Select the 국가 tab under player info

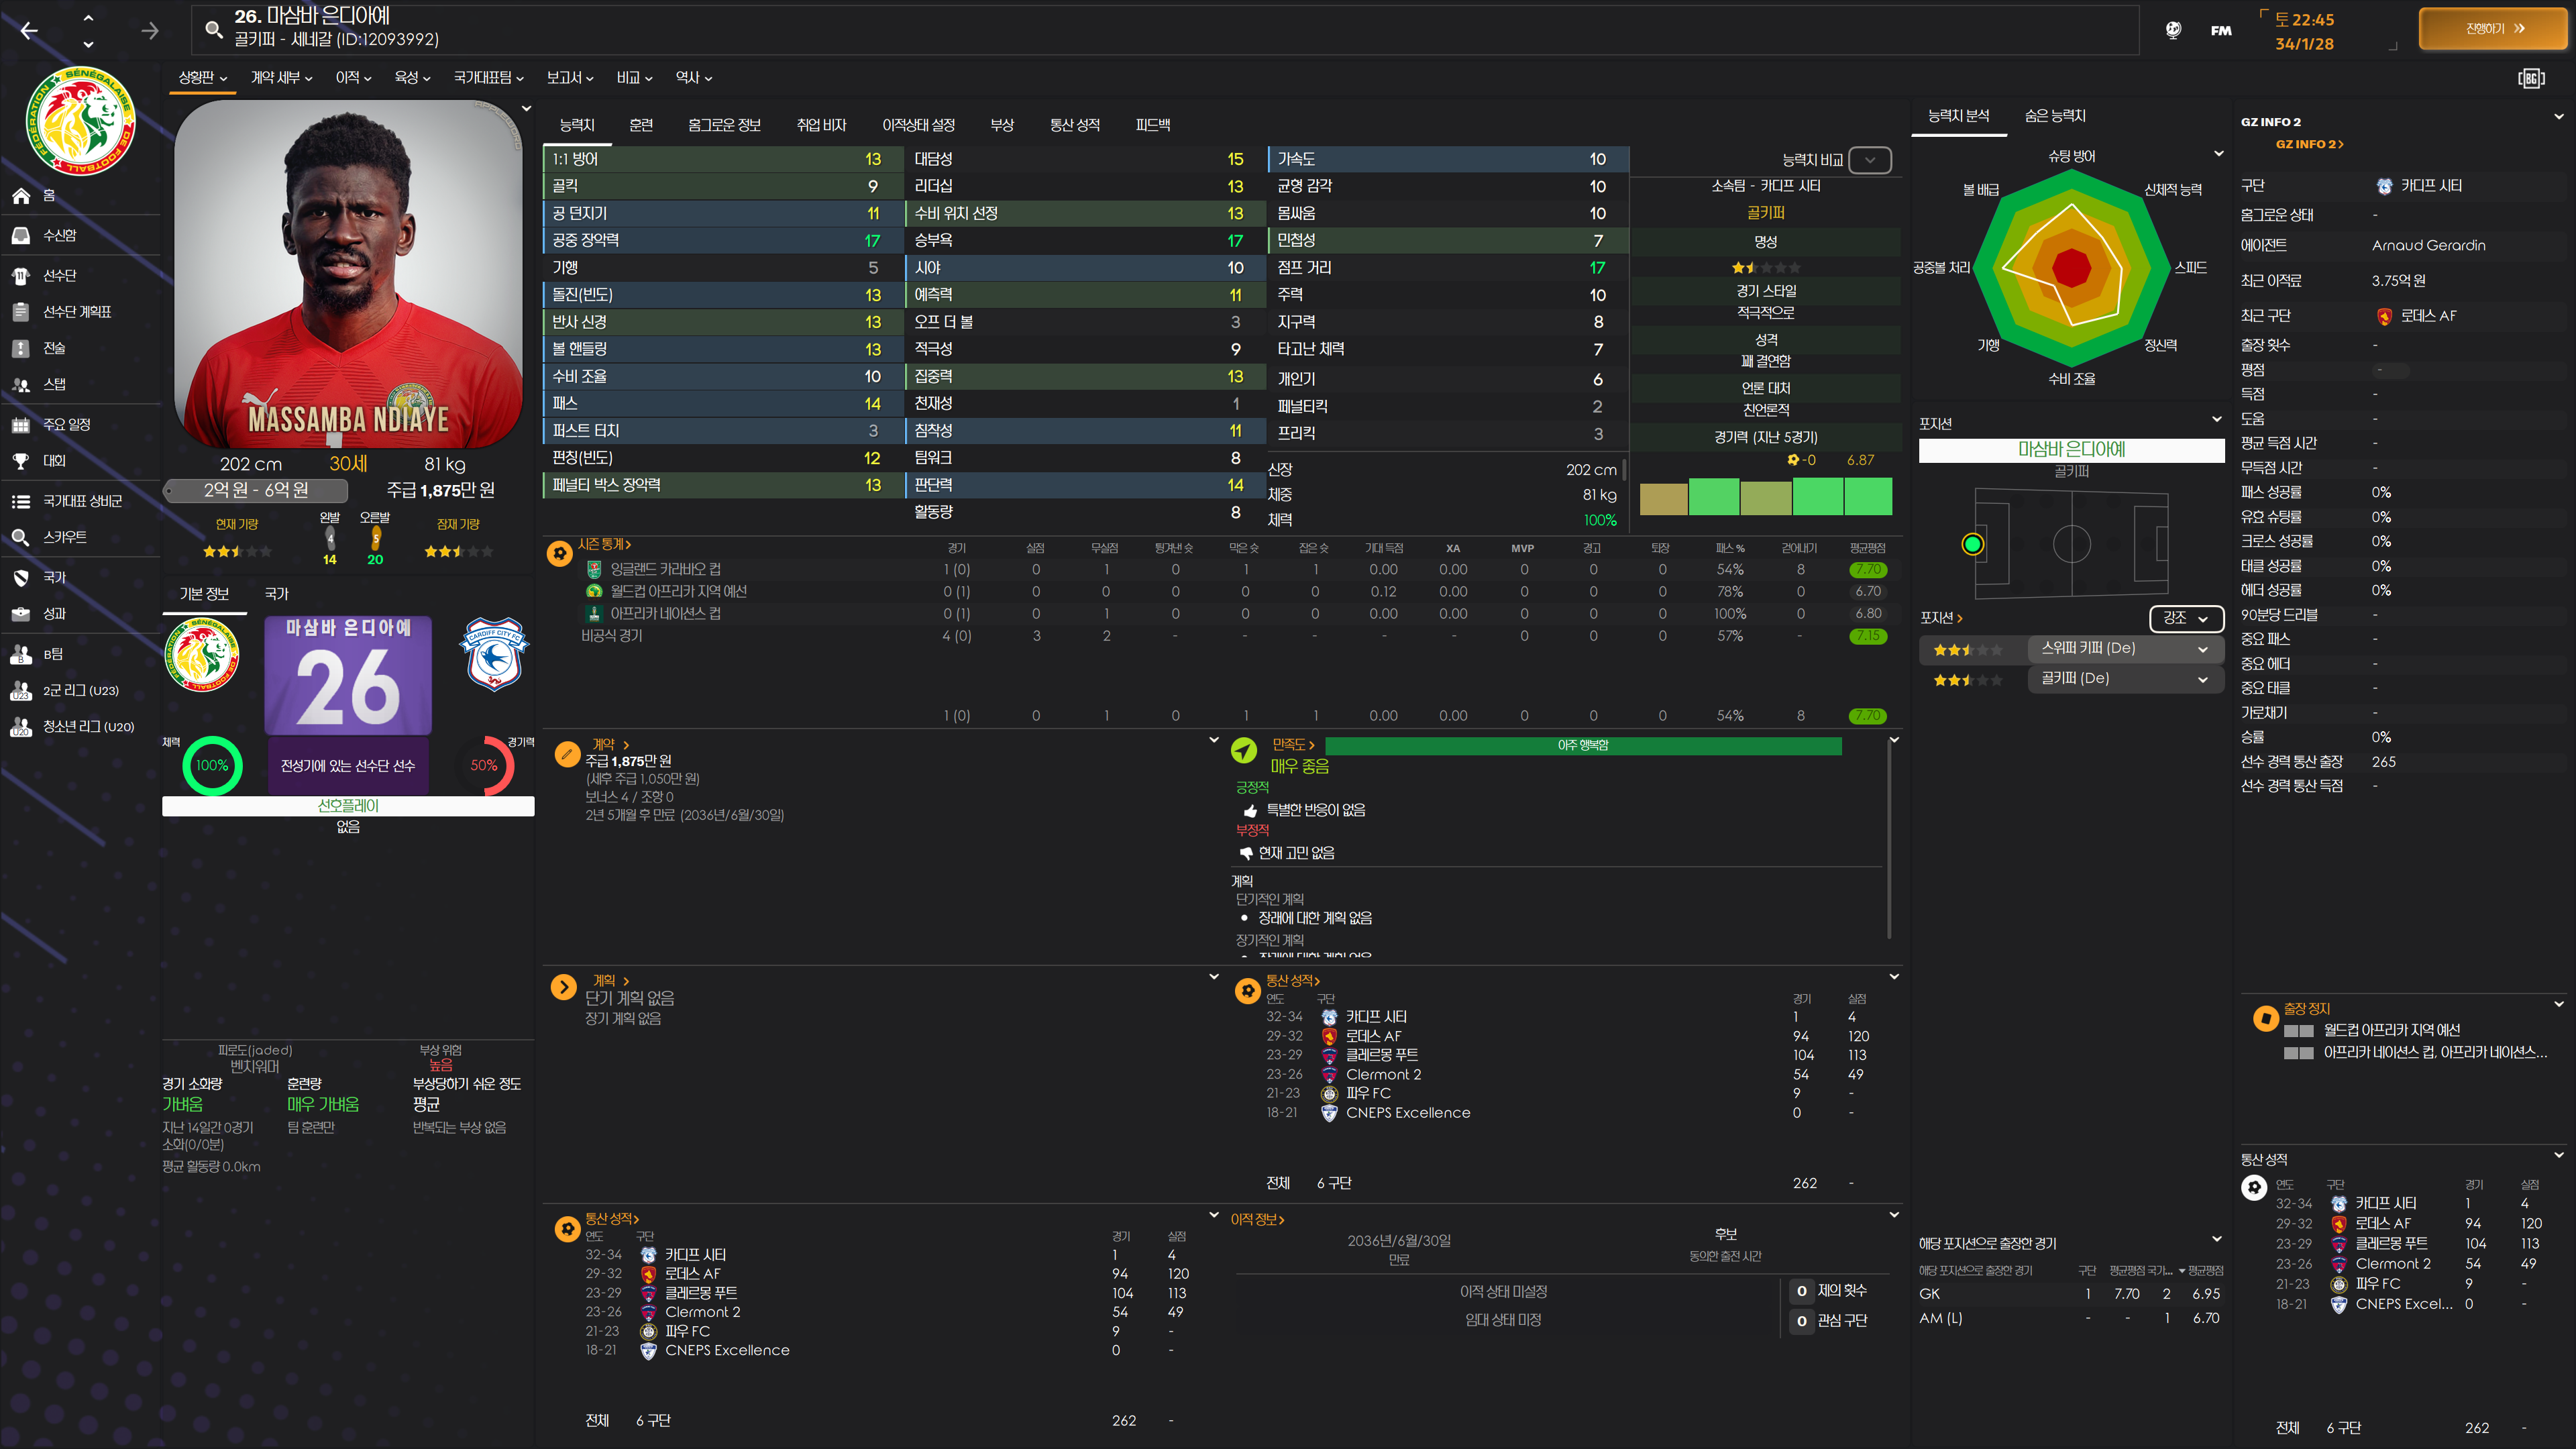tap(276, 594)
